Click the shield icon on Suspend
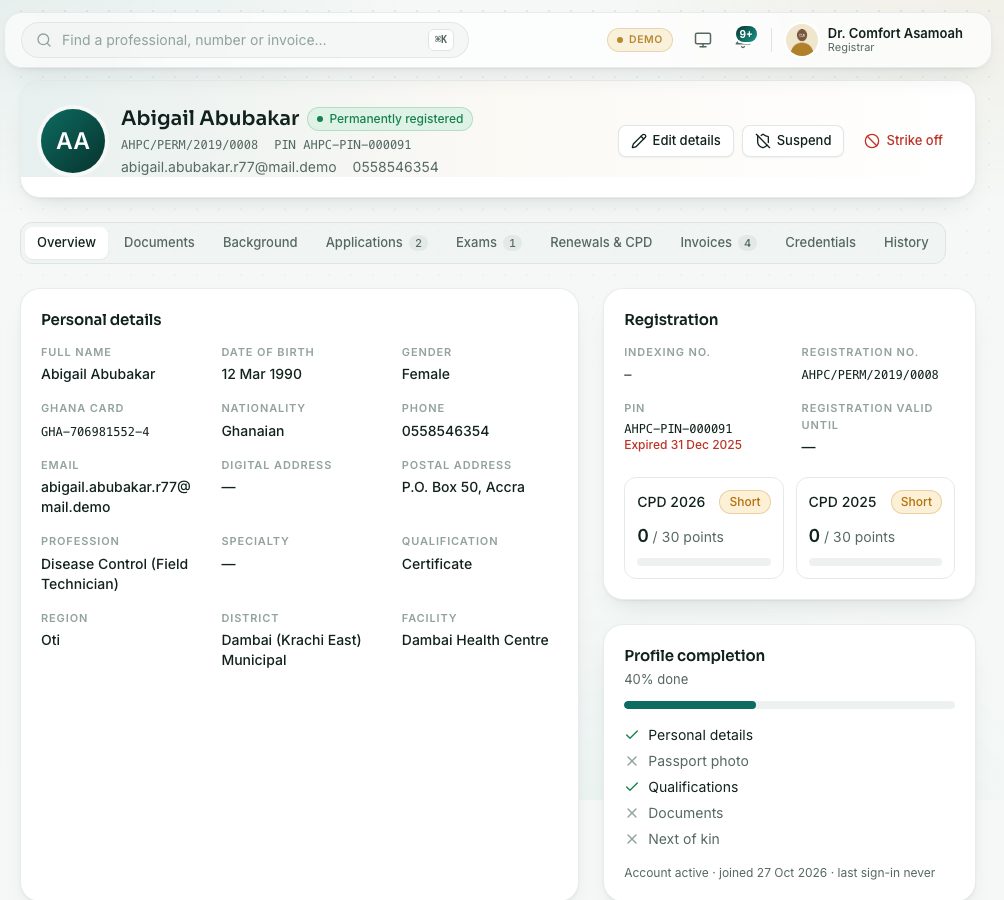1004x900 pixels. point(763,141)
